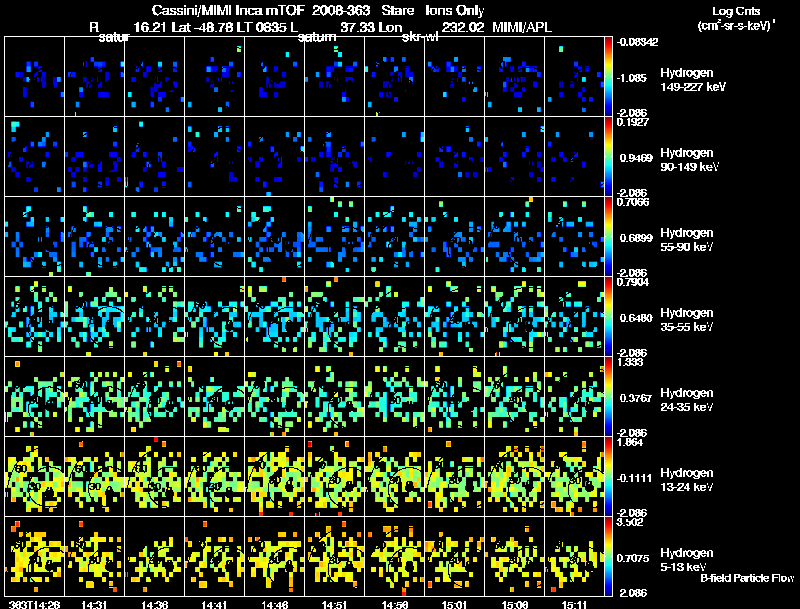Click the 'MIMI/APL' label

522,27
